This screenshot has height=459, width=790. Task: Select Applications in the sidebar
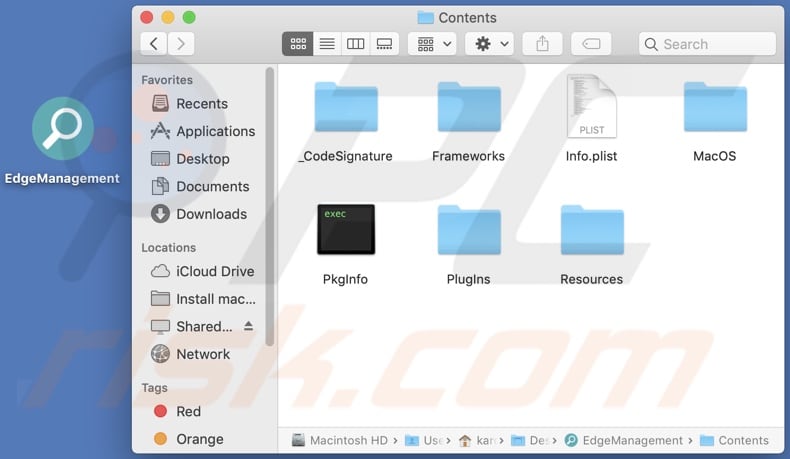pyautogui.click(x=215, y=131)
